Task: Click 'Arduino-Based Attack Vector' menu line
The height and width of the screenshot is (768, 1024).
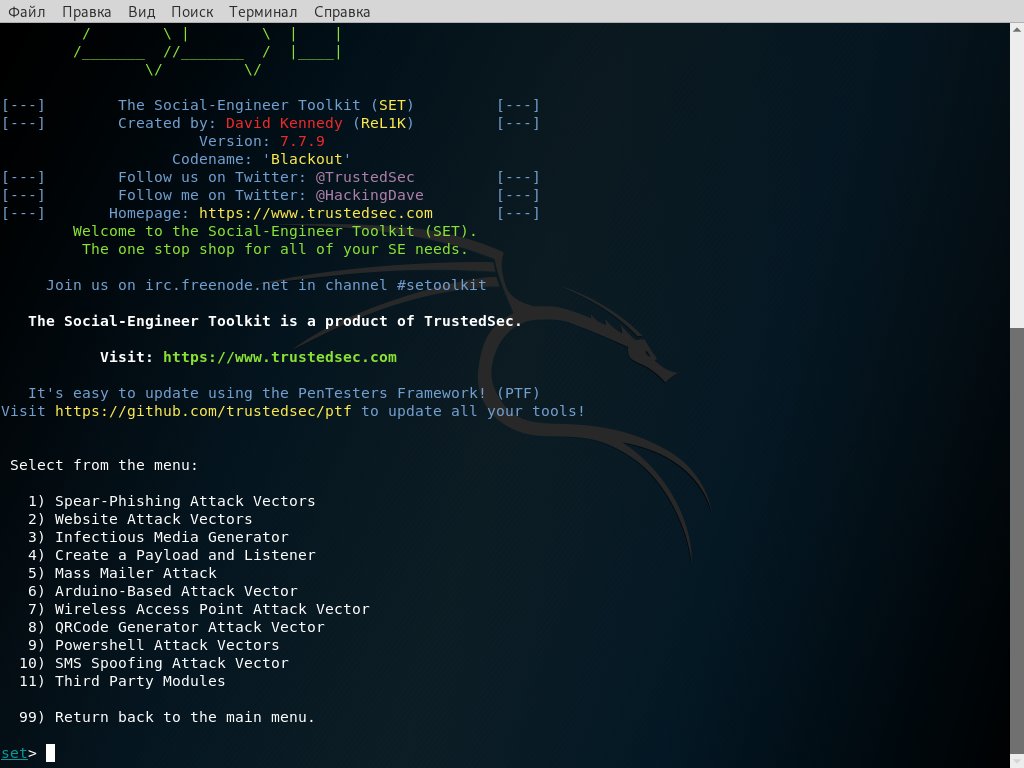Action: tap(162, 591)
